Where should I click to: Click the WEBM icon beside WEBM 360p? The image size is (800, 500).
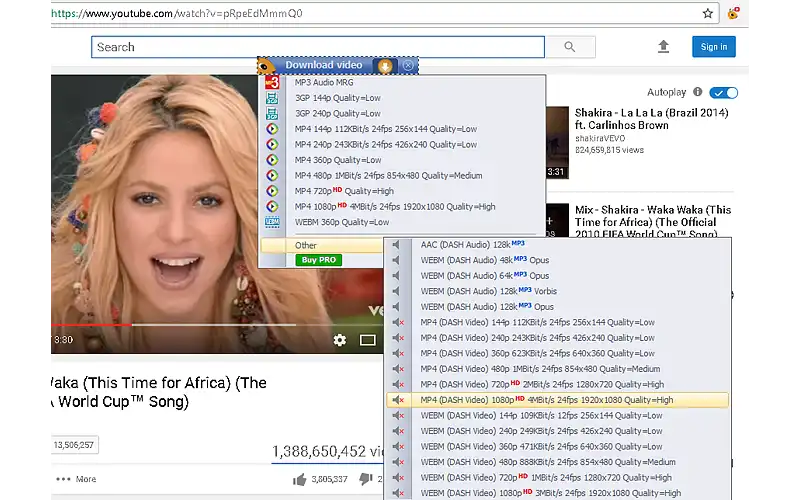pos(272,222)
